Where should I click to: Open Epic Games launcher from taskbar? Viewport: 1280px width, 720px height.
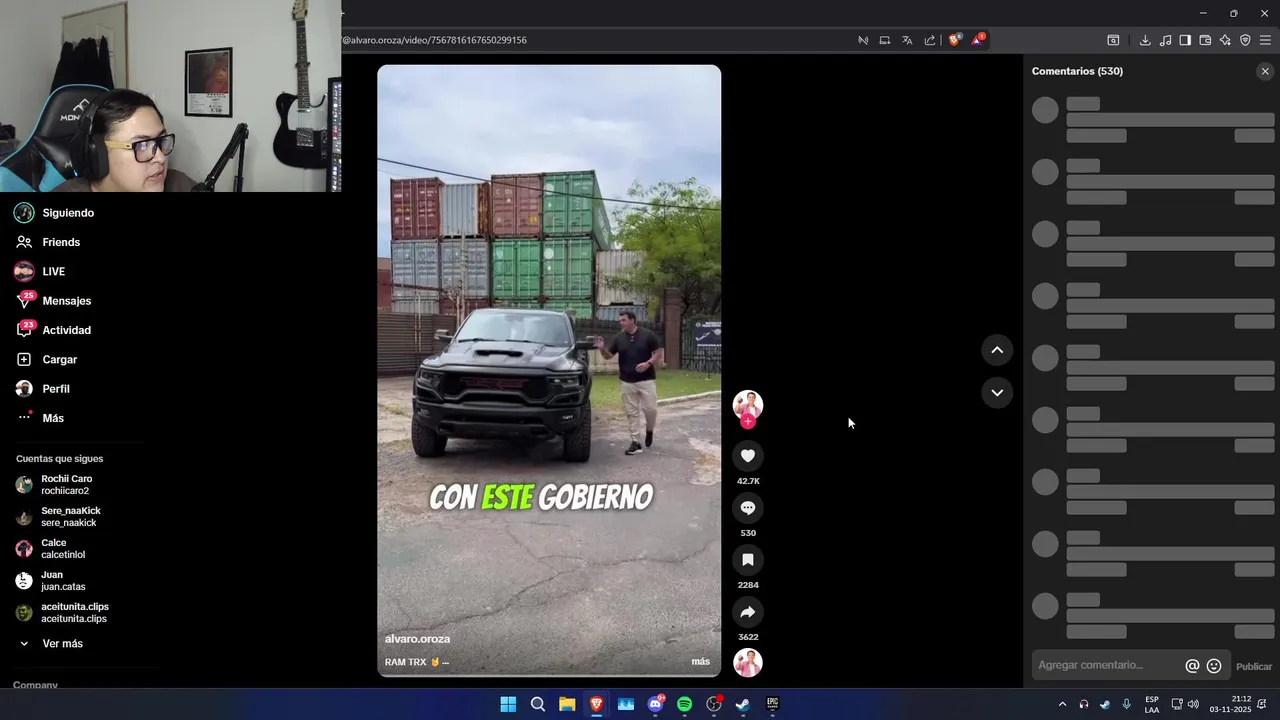772,704
